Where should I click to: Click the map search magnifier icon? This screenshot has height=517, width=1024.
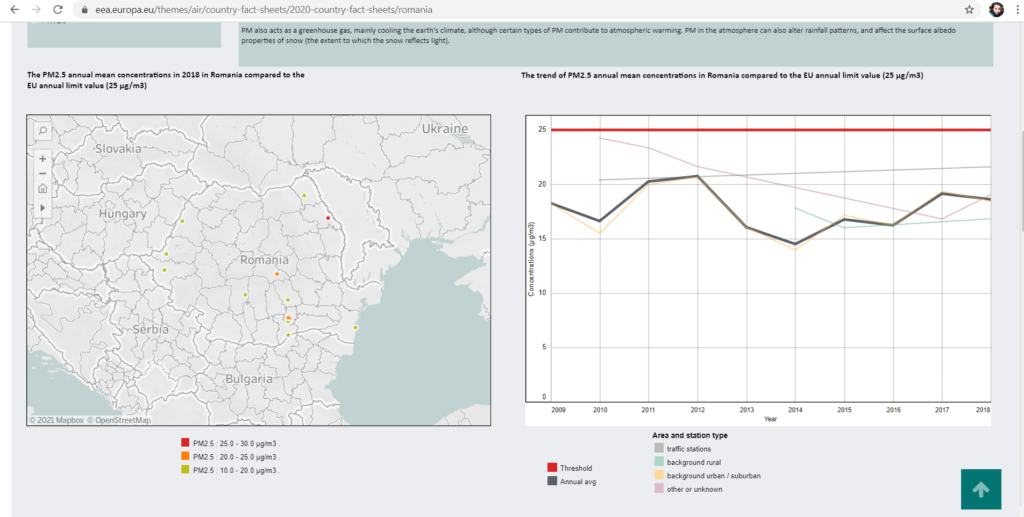(x=42, y=131)
